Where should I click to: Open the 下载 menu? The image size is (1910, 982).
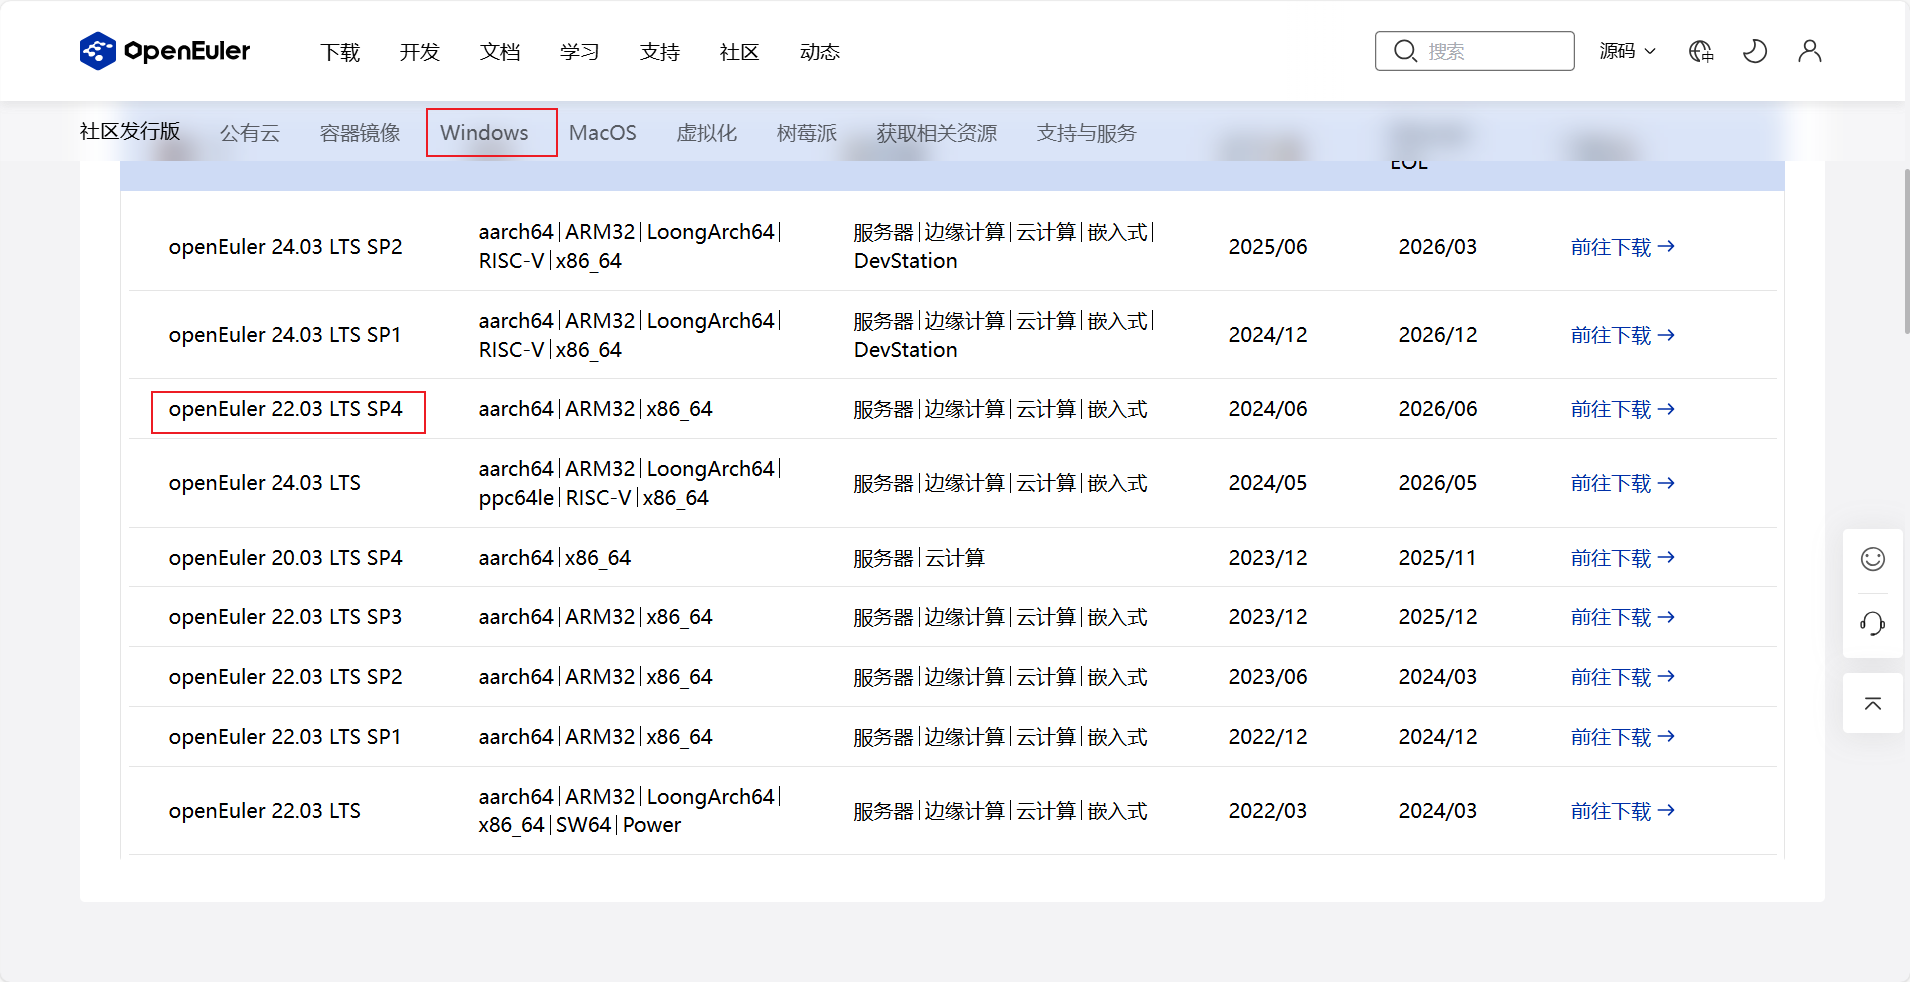tap(340, 52)
